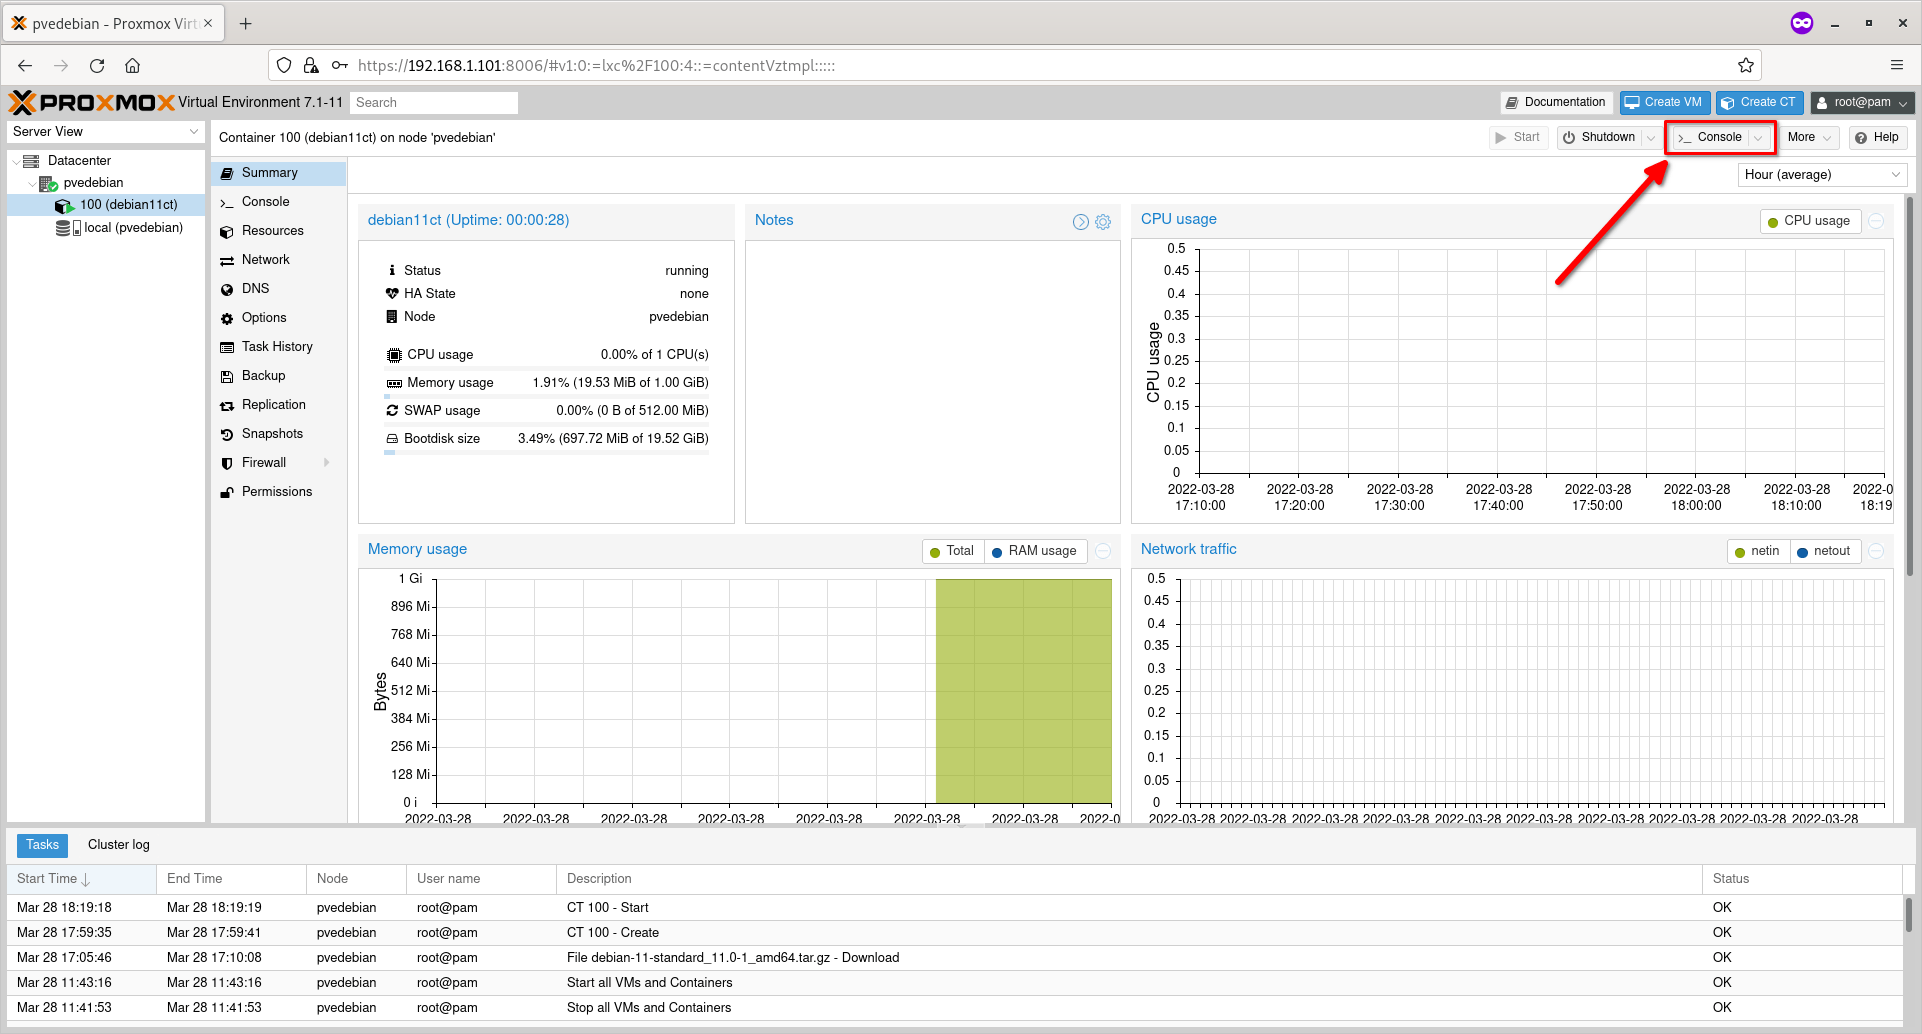The image size is (1922, 1034).
Task: Undo zoom on the CPU usage chart
Action: coord(1877,221)
